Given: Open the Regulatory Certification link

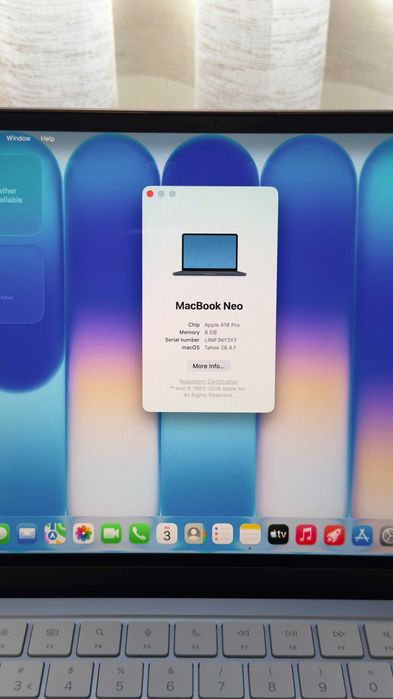Looking at the screenshot, I should pos(209,382).
